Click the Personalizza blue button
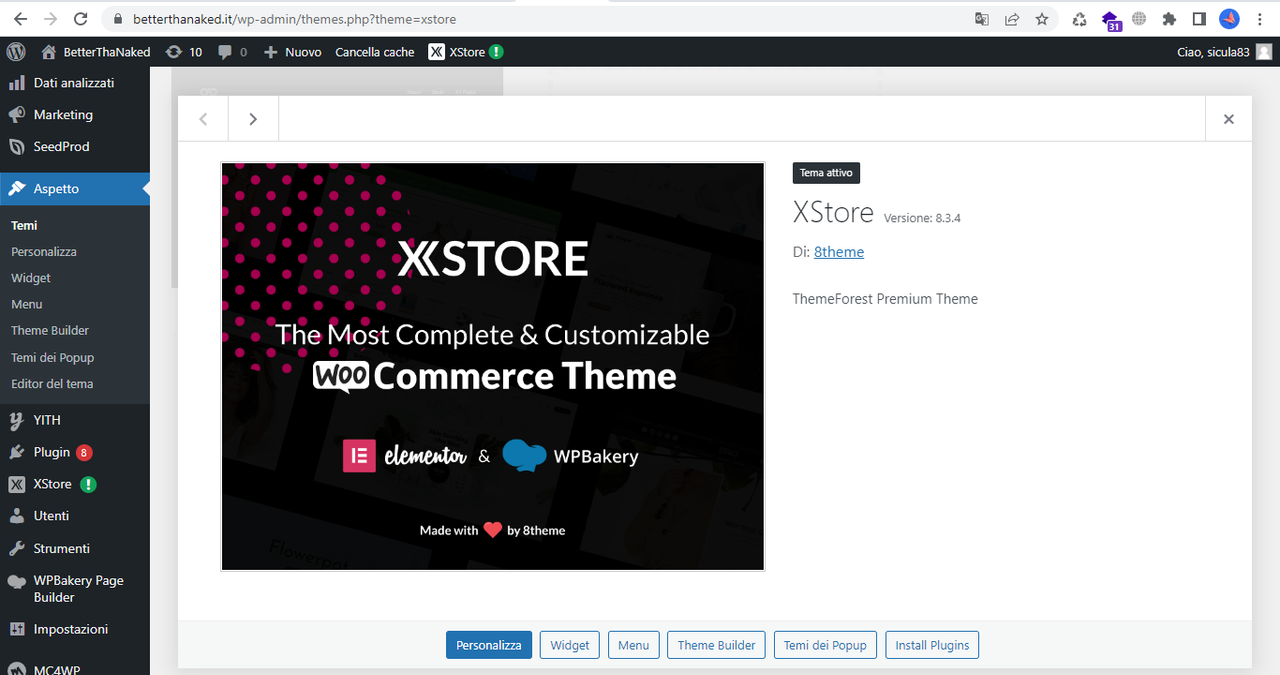 (489, 645)
